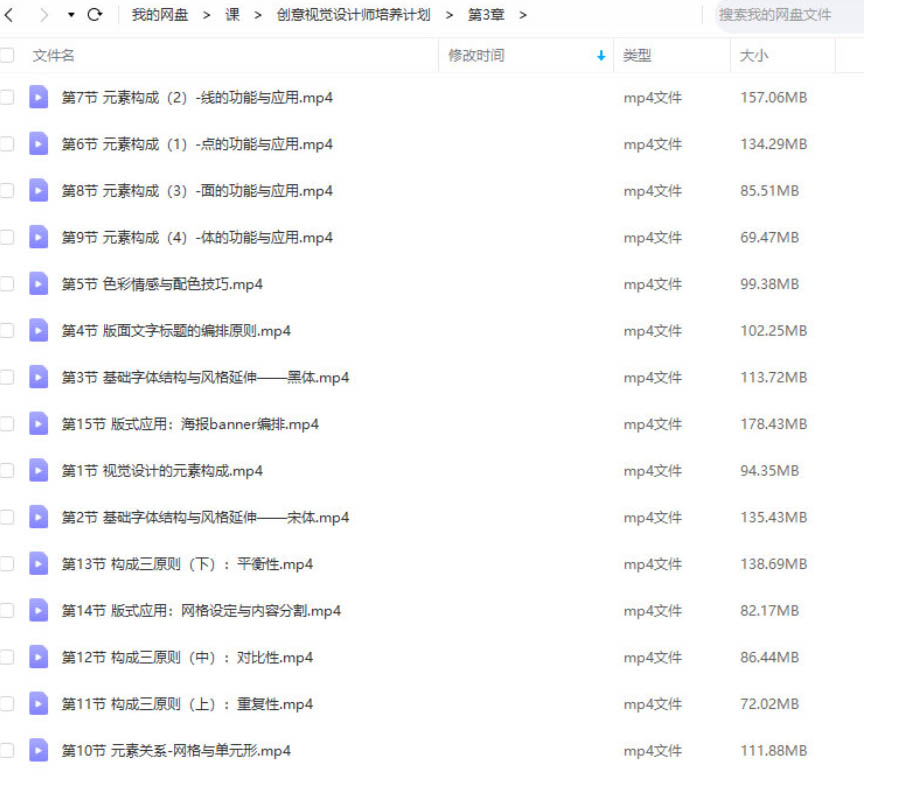Click video icon of 第9节 体的功能与应用
This screenshot has width=922, height=789.
click(x=38, y=237)
